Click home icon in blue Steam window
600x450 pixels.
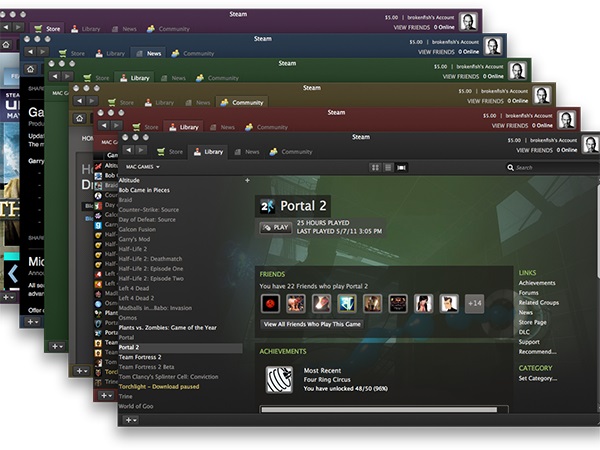coord(30,69)
